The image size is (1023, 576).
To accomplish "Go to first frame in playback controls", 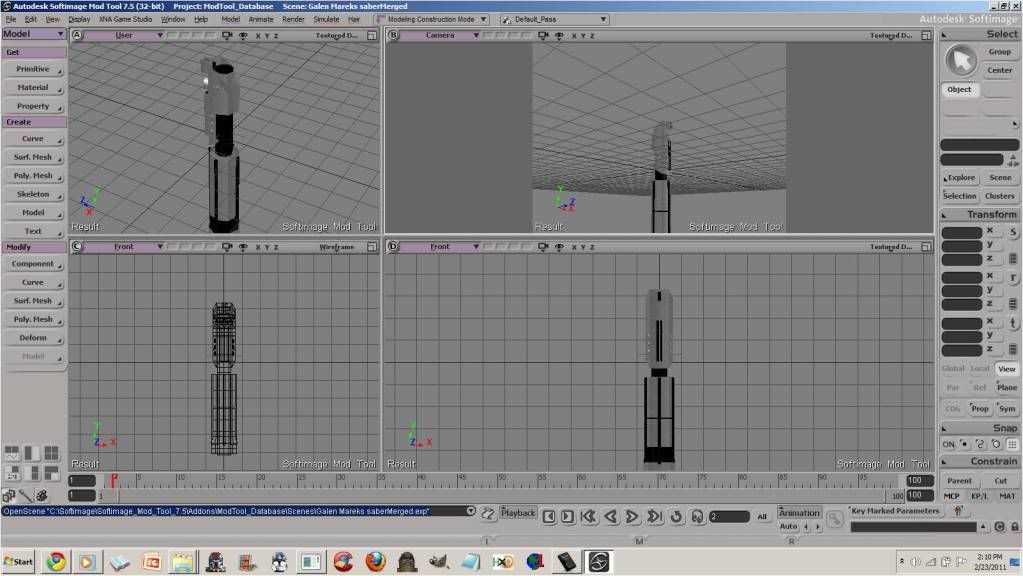I will click(588, 516).
